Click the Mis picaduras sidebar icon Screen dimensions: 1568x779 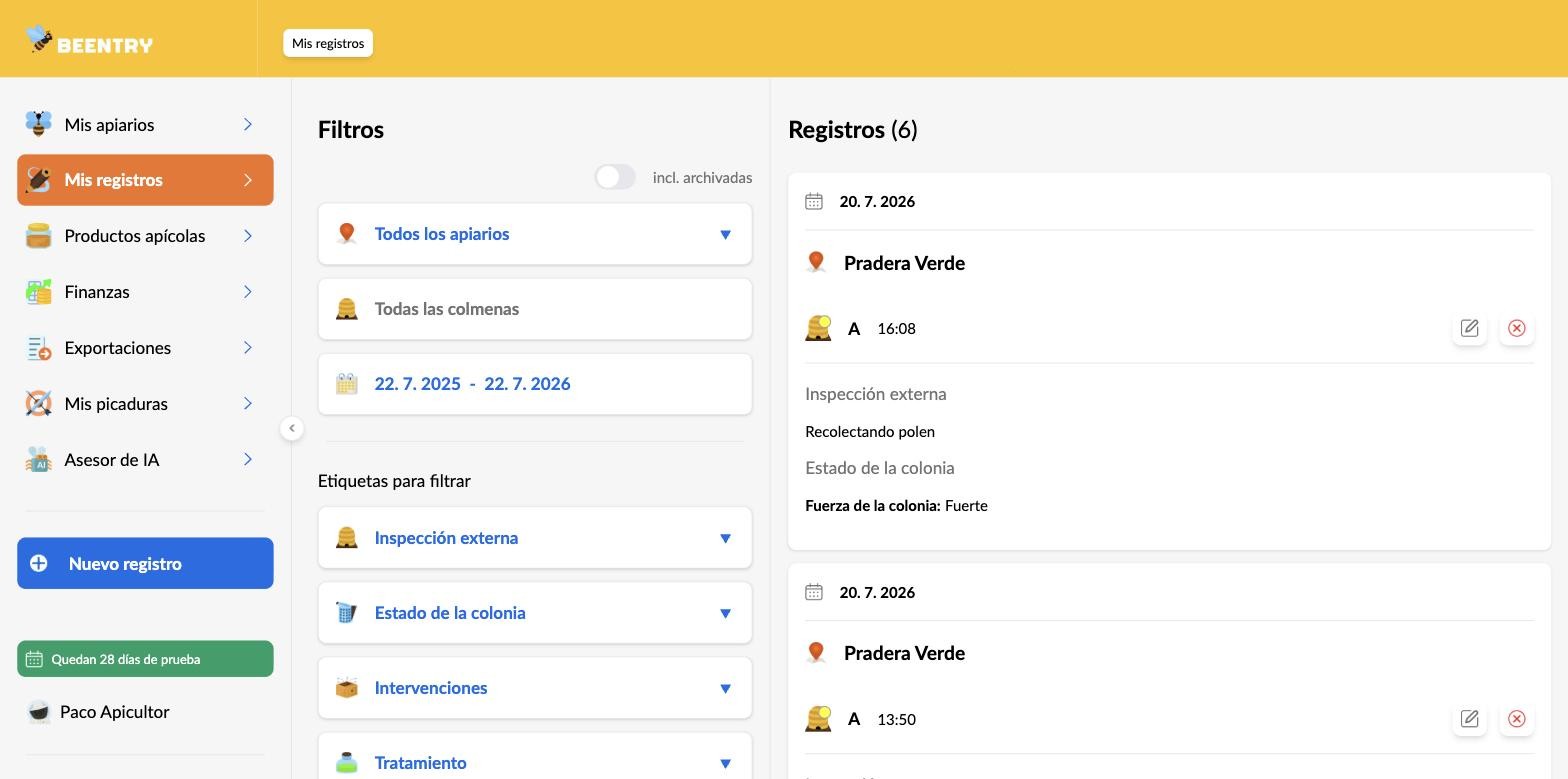click(38, 404)
